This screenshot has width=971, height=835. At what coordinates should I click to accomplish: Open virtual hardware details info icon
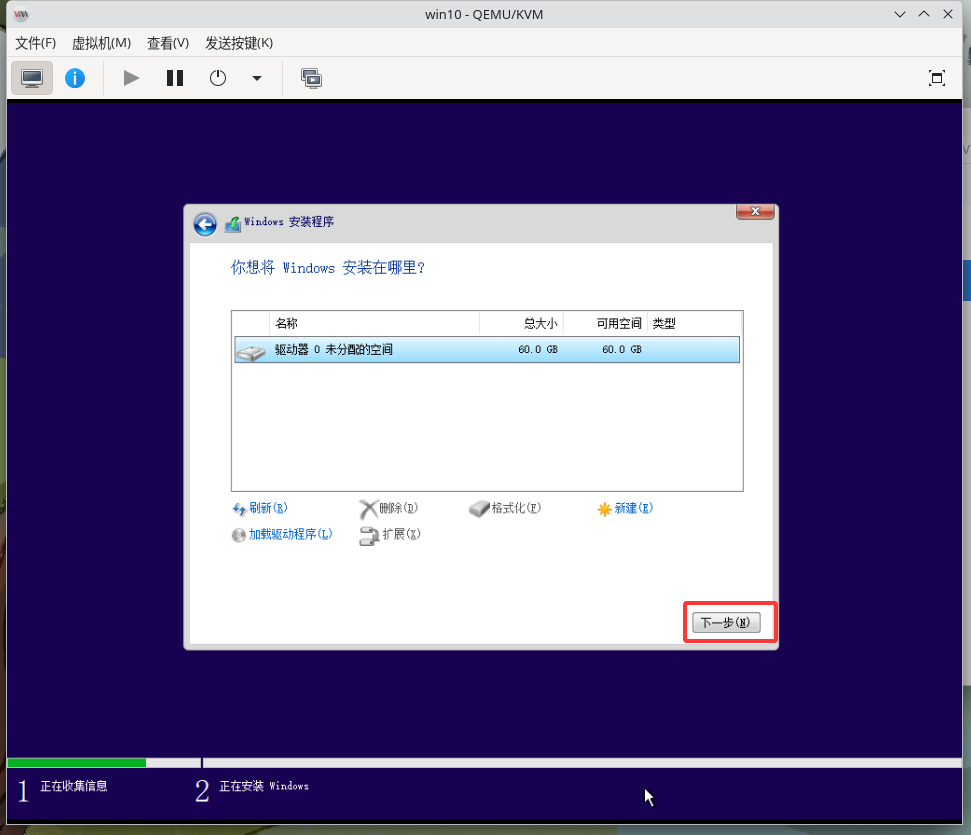coord(75,78)
